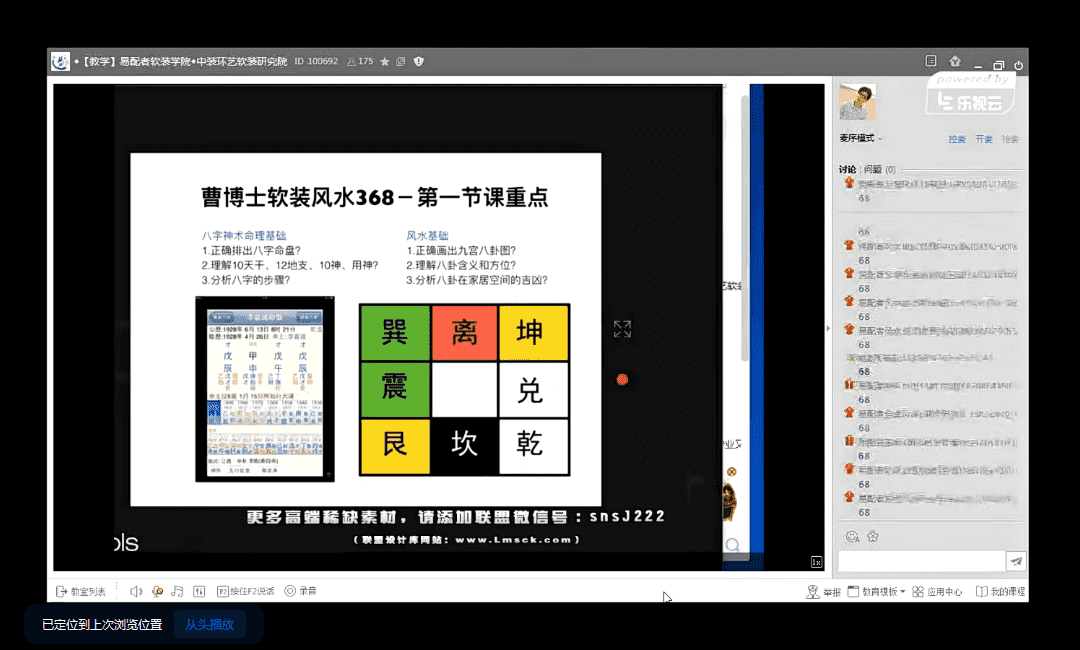The width and height of the screenshot is (1080, 650).
Task: Collapse the right chat panel arrow
Action: coord(827,328)
